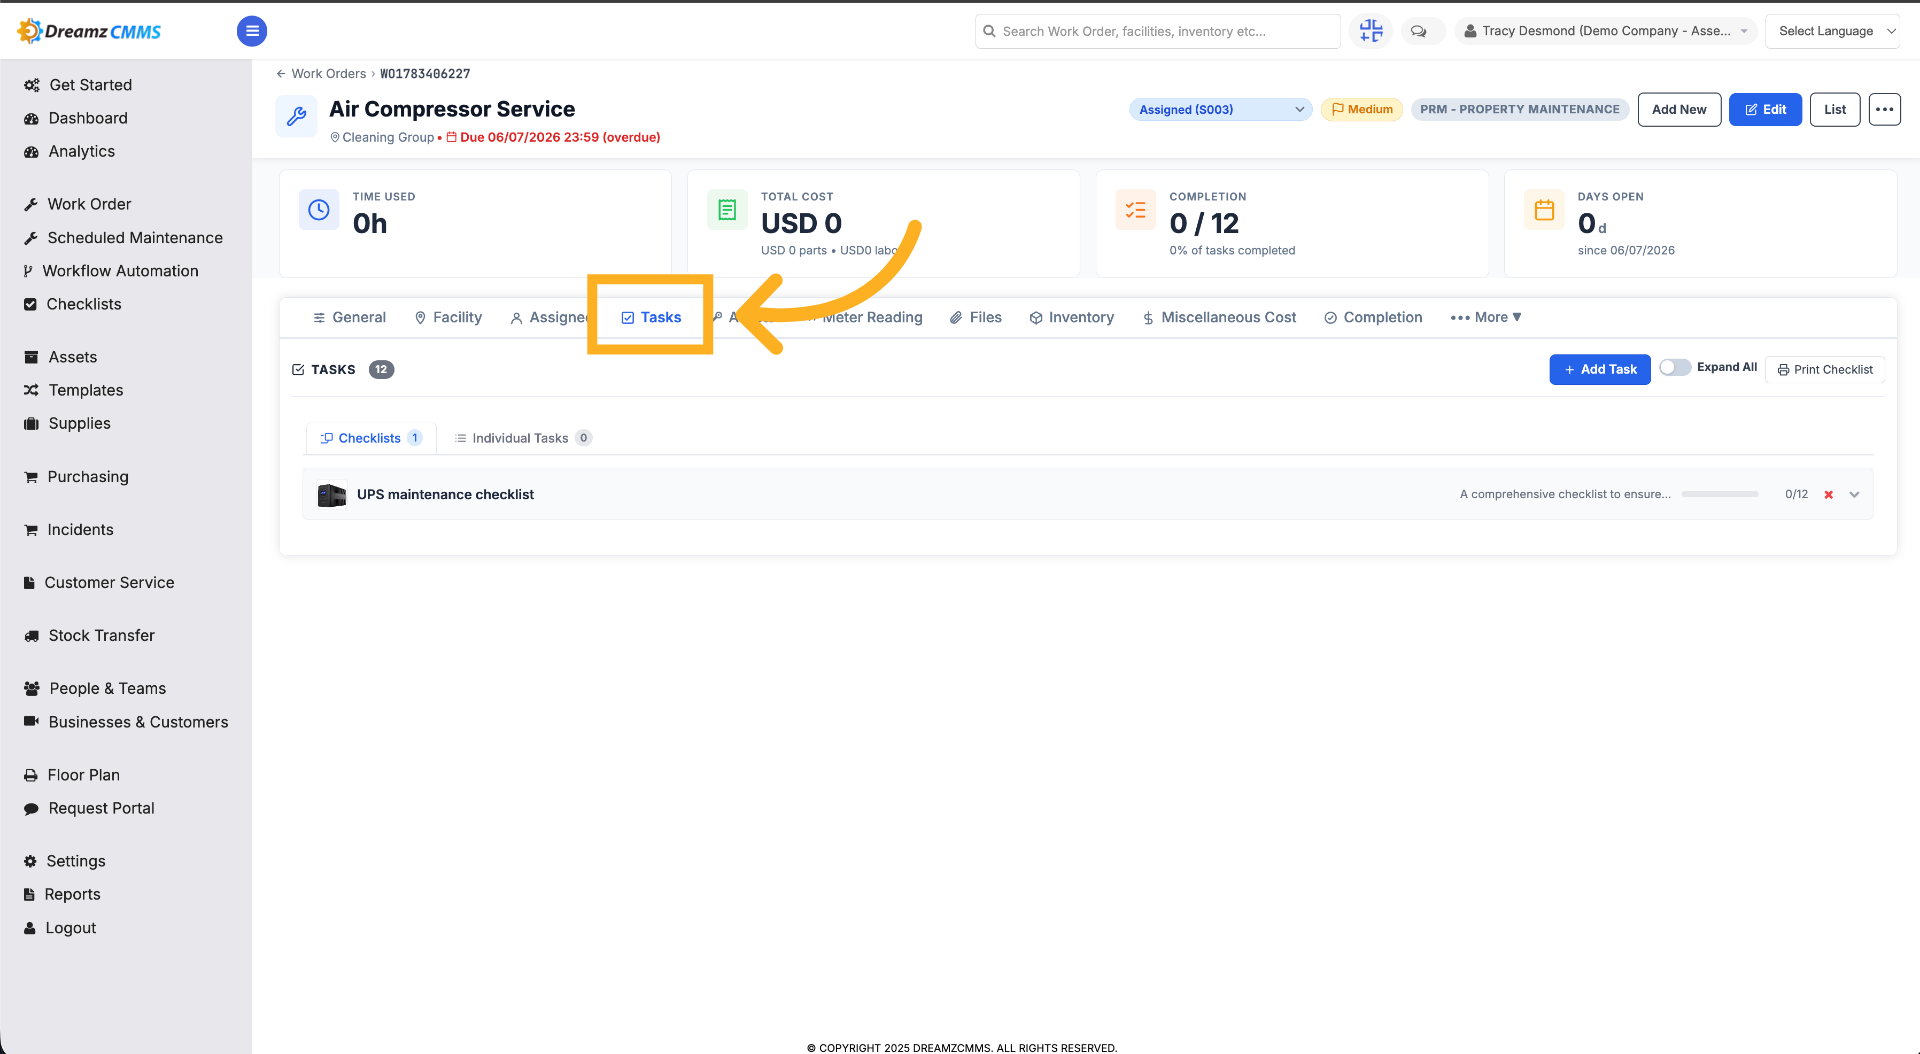Open Supplies from sidebar

pyautogui.click(x=79, y=423)
